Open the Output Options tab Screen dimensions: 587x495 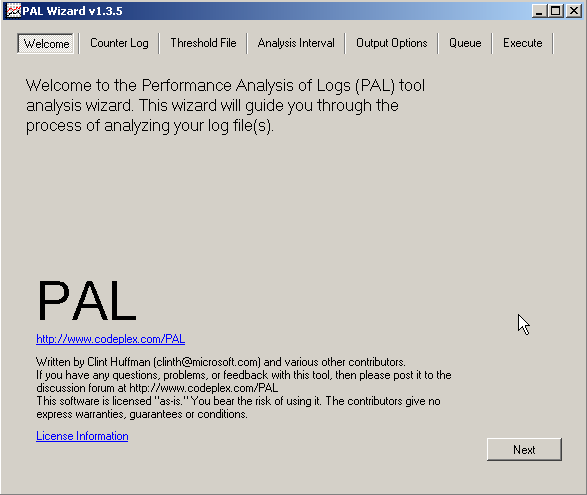point(391,43)
